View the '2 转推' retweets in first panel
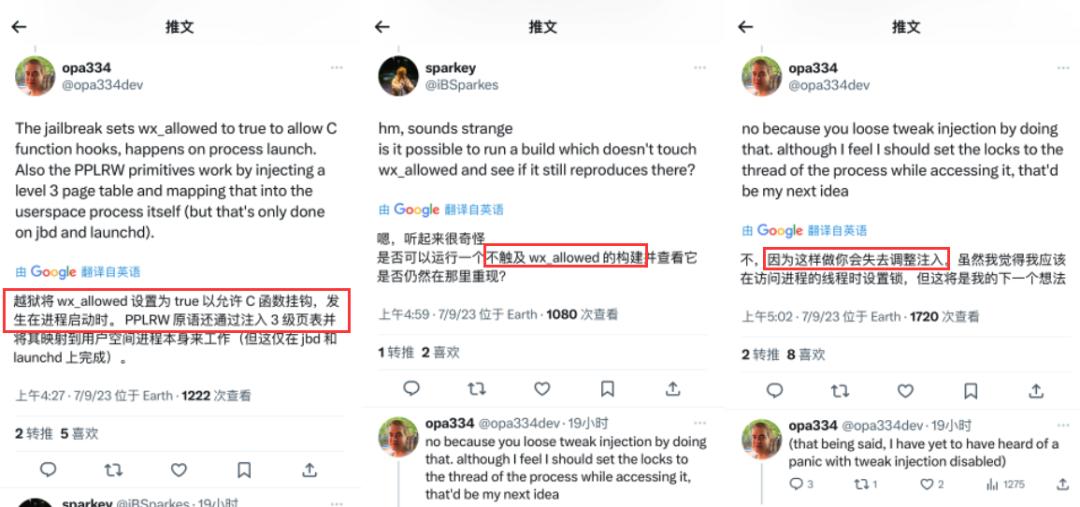Image resolution: width=1080 pixels, height=507 pixels. click(x=34, y=433)
